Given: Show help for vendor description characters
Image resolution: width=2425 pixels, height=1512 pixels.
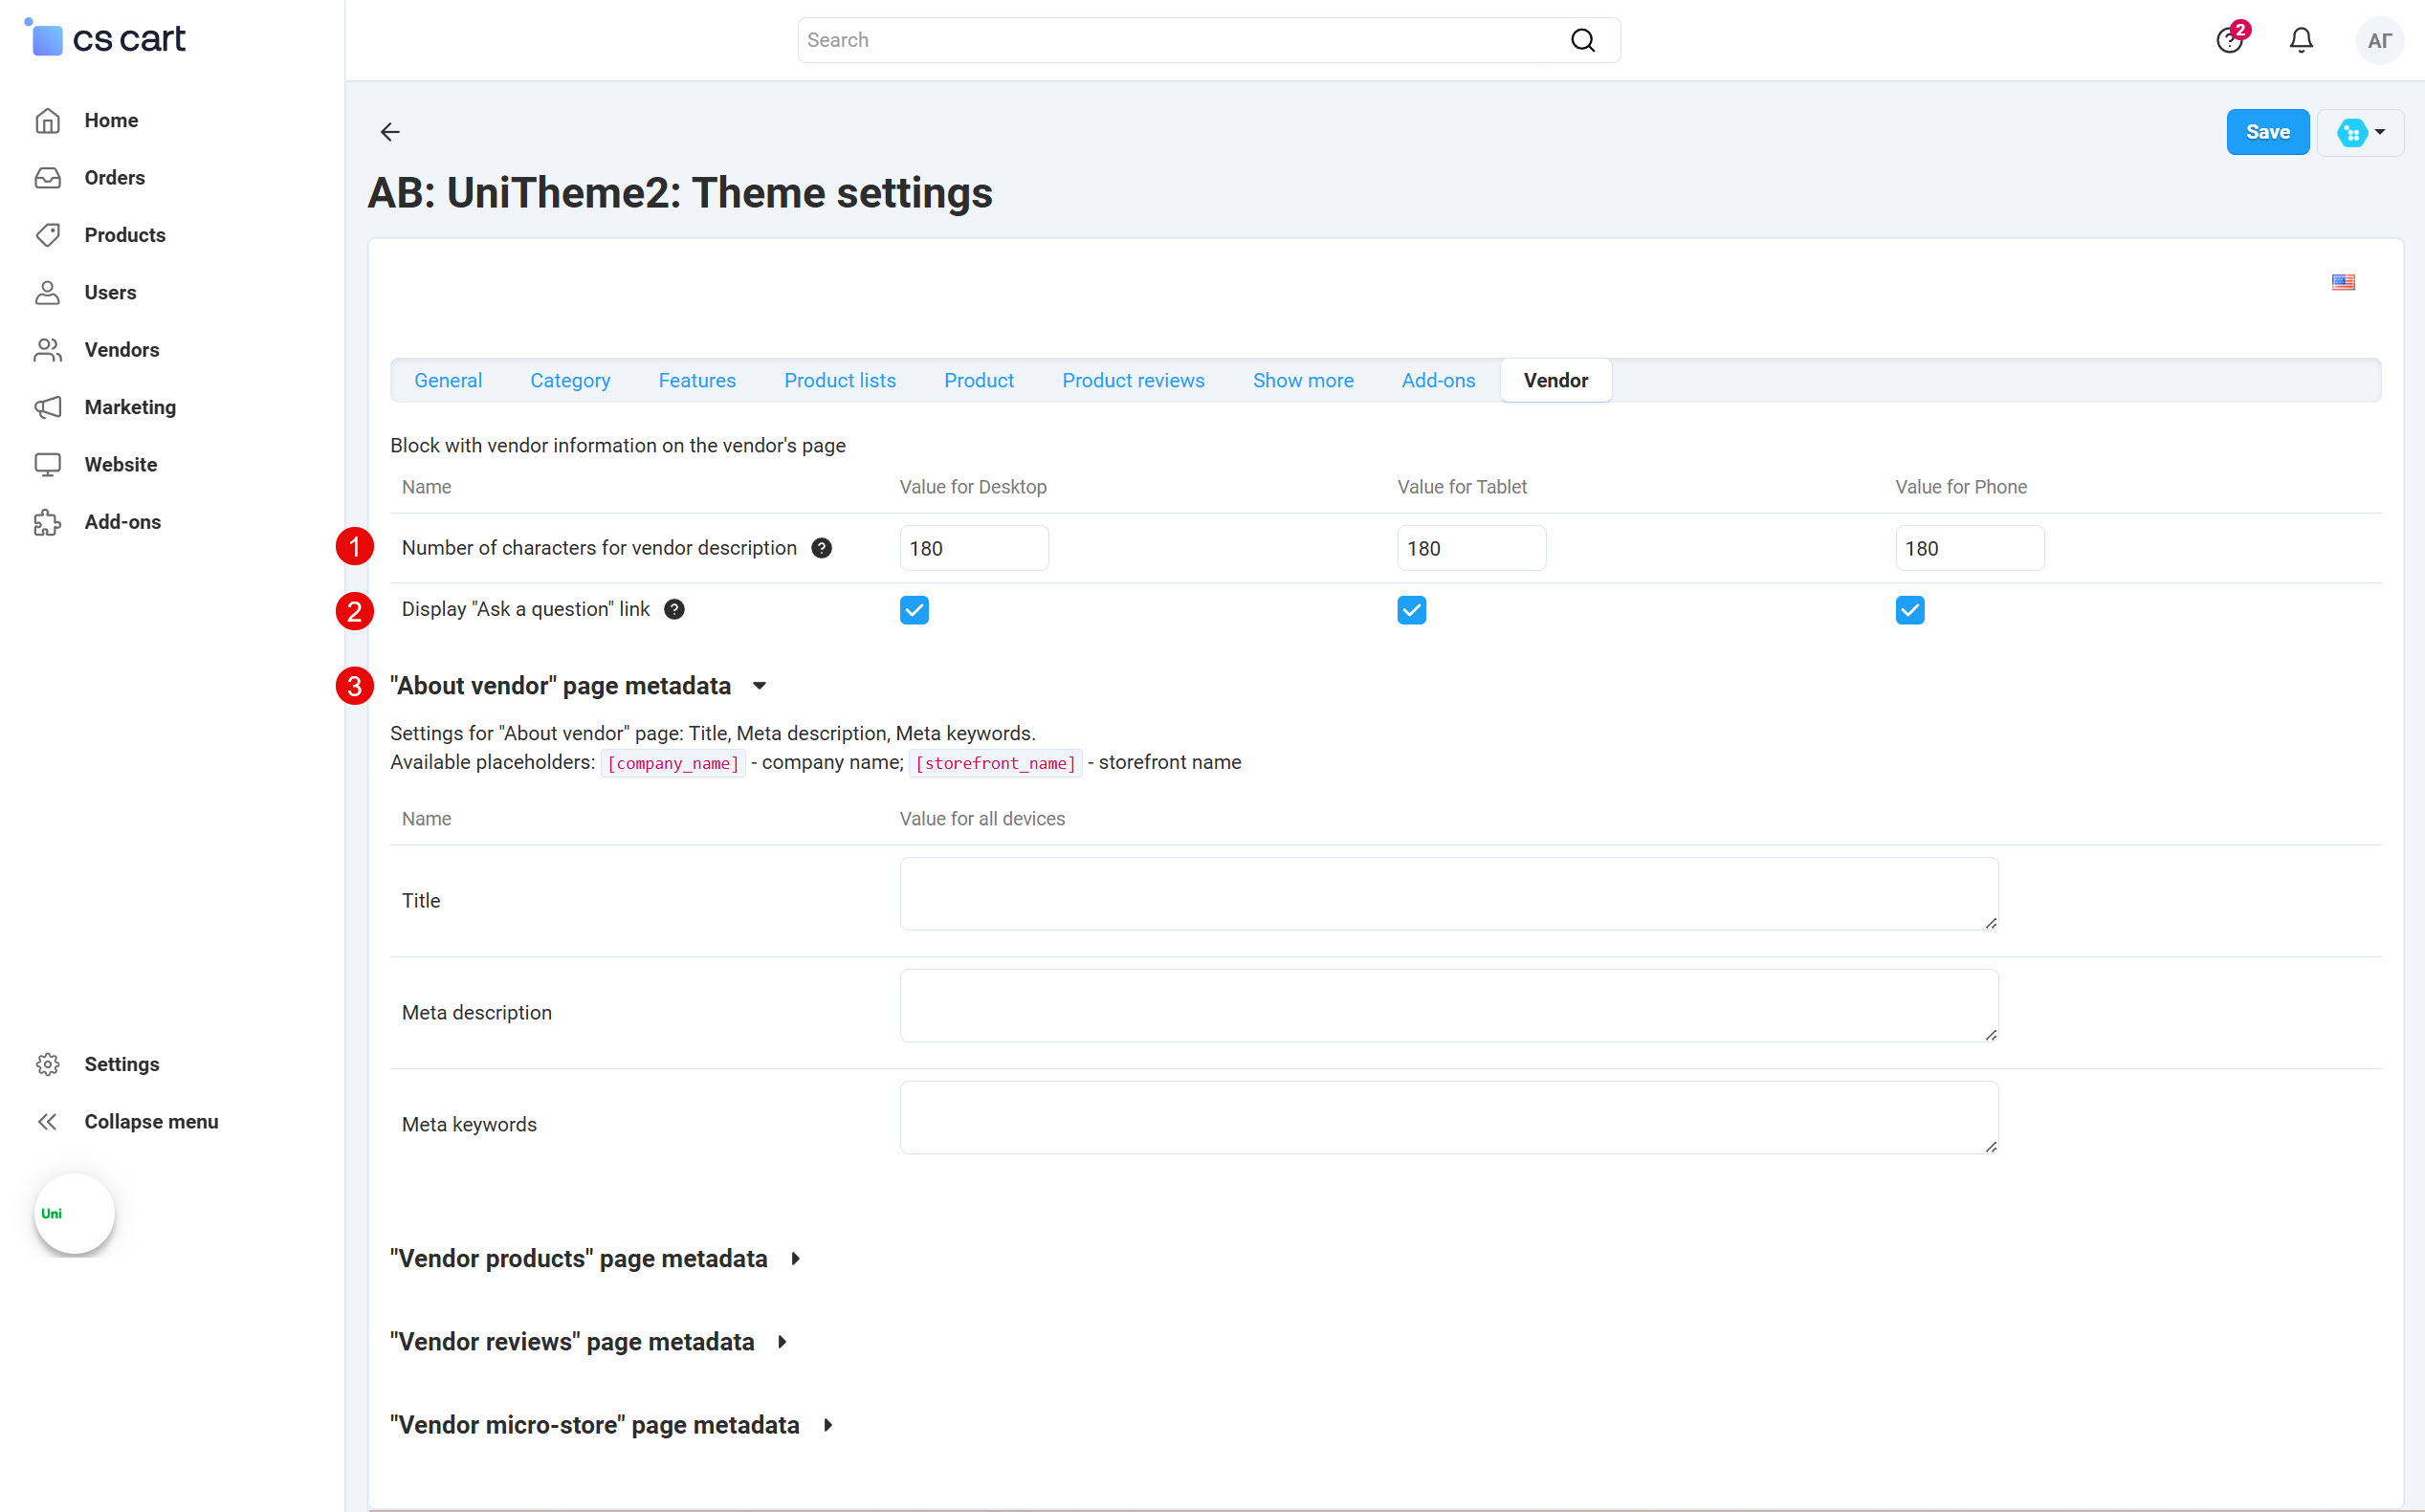Looking at the screenshot, I should pos(821,548).
